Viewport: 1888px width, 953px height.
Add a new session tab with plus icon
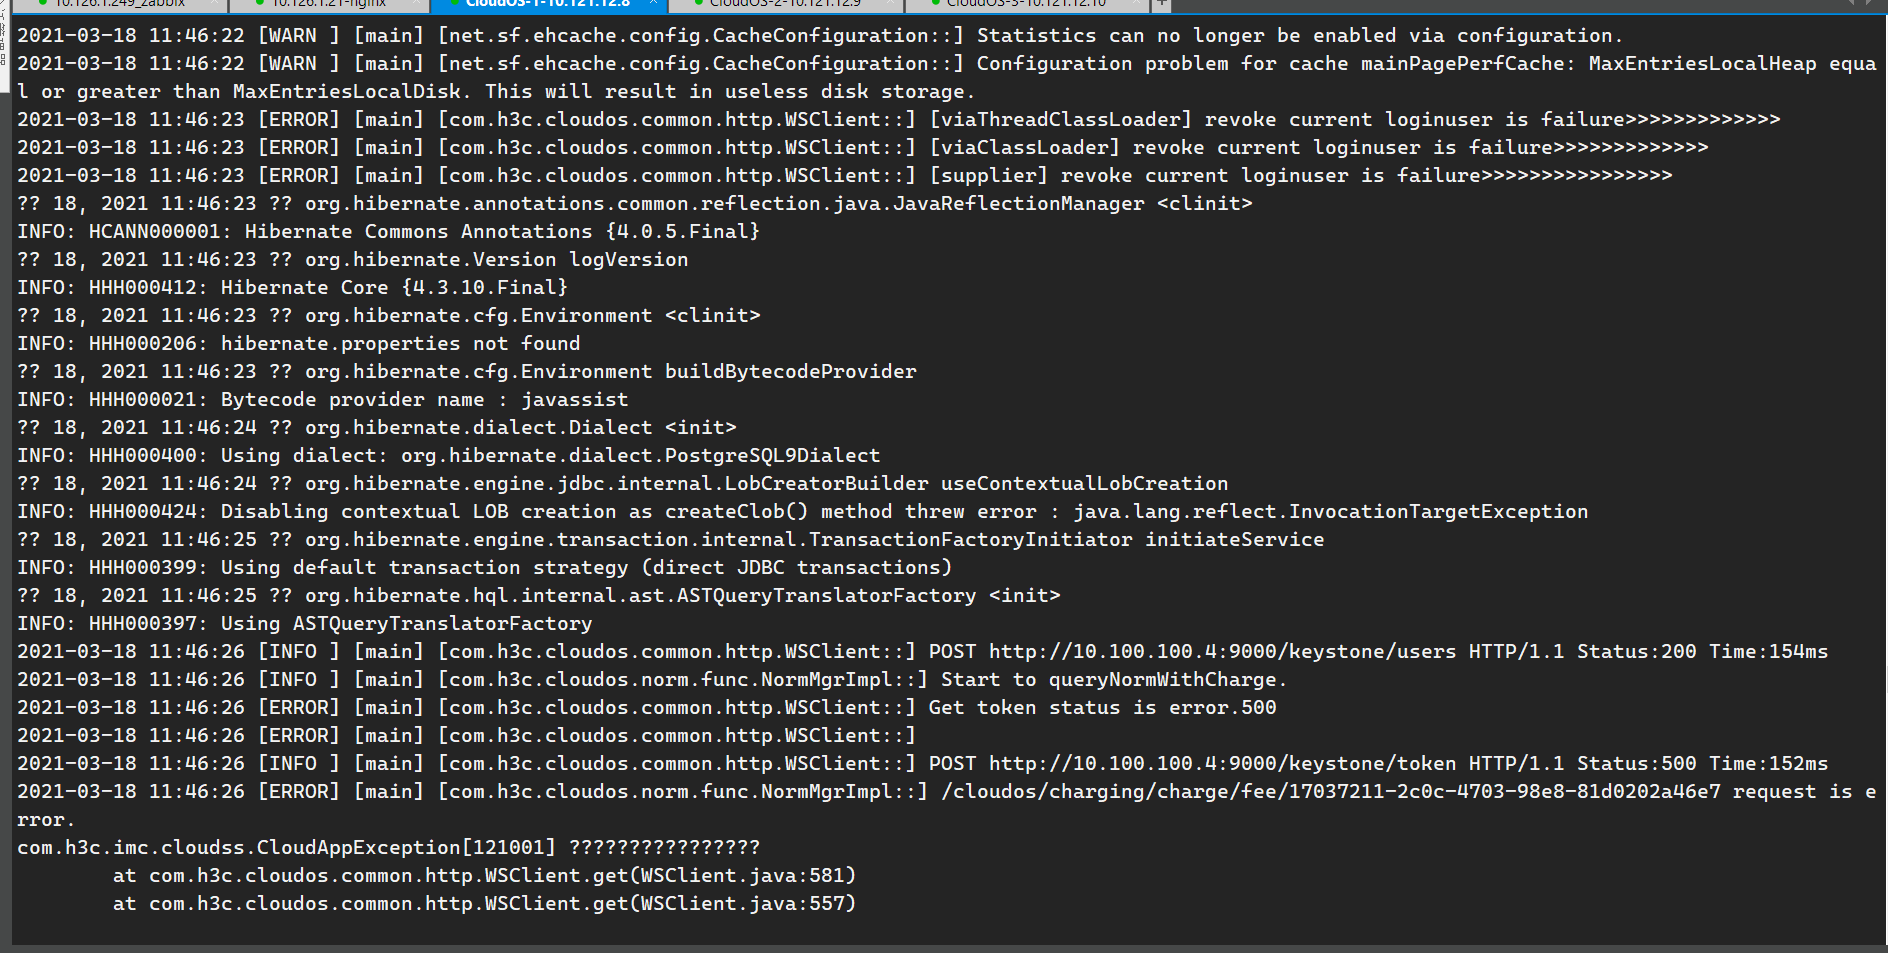[1162, 4]
